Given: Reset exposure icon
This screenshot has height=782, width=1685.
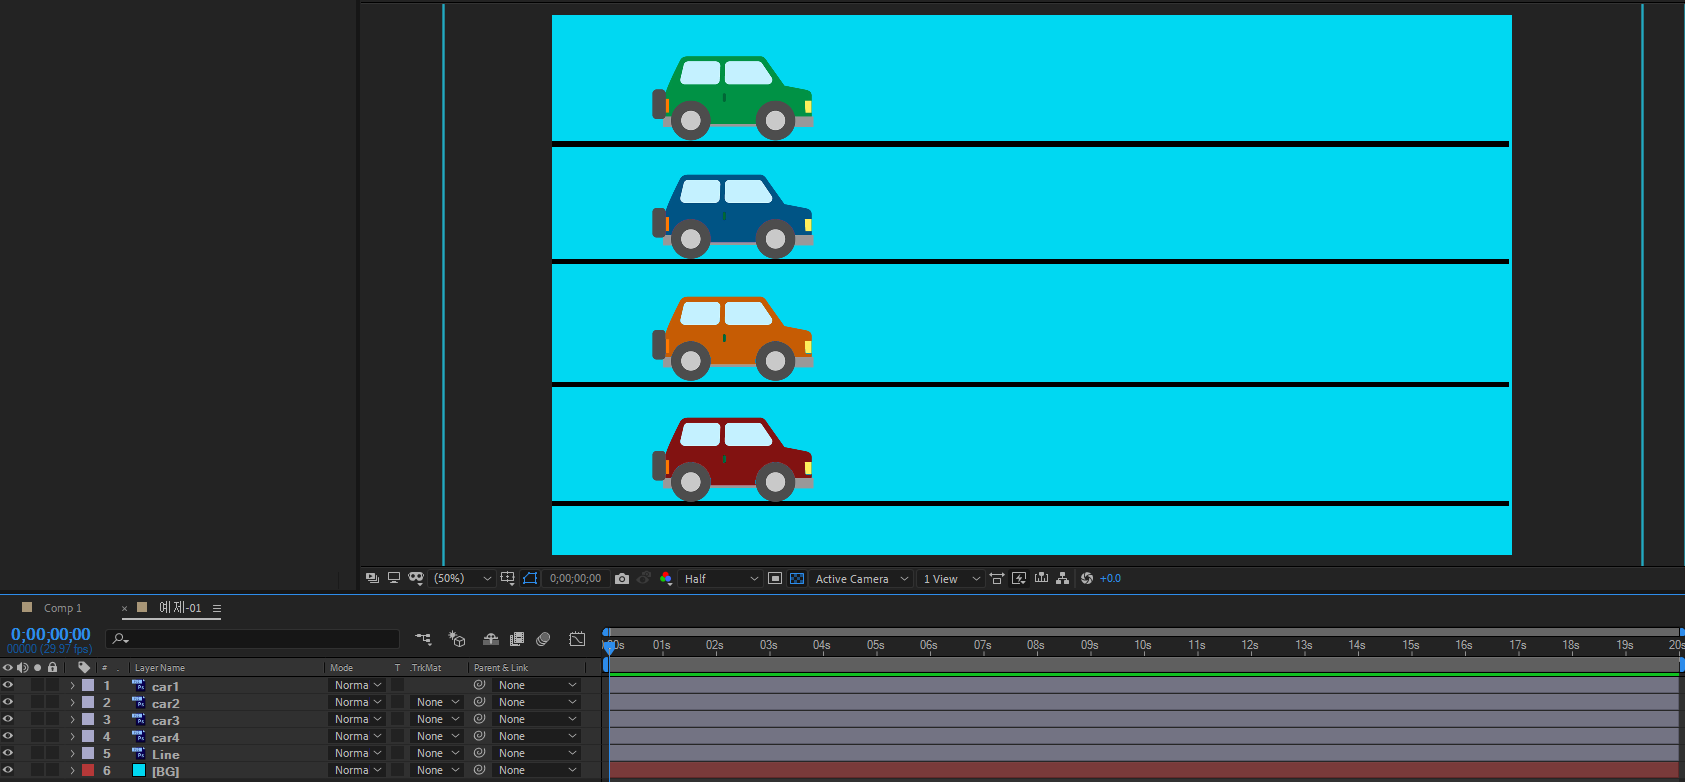Looking at the screenshot, I should (1087, 578).
